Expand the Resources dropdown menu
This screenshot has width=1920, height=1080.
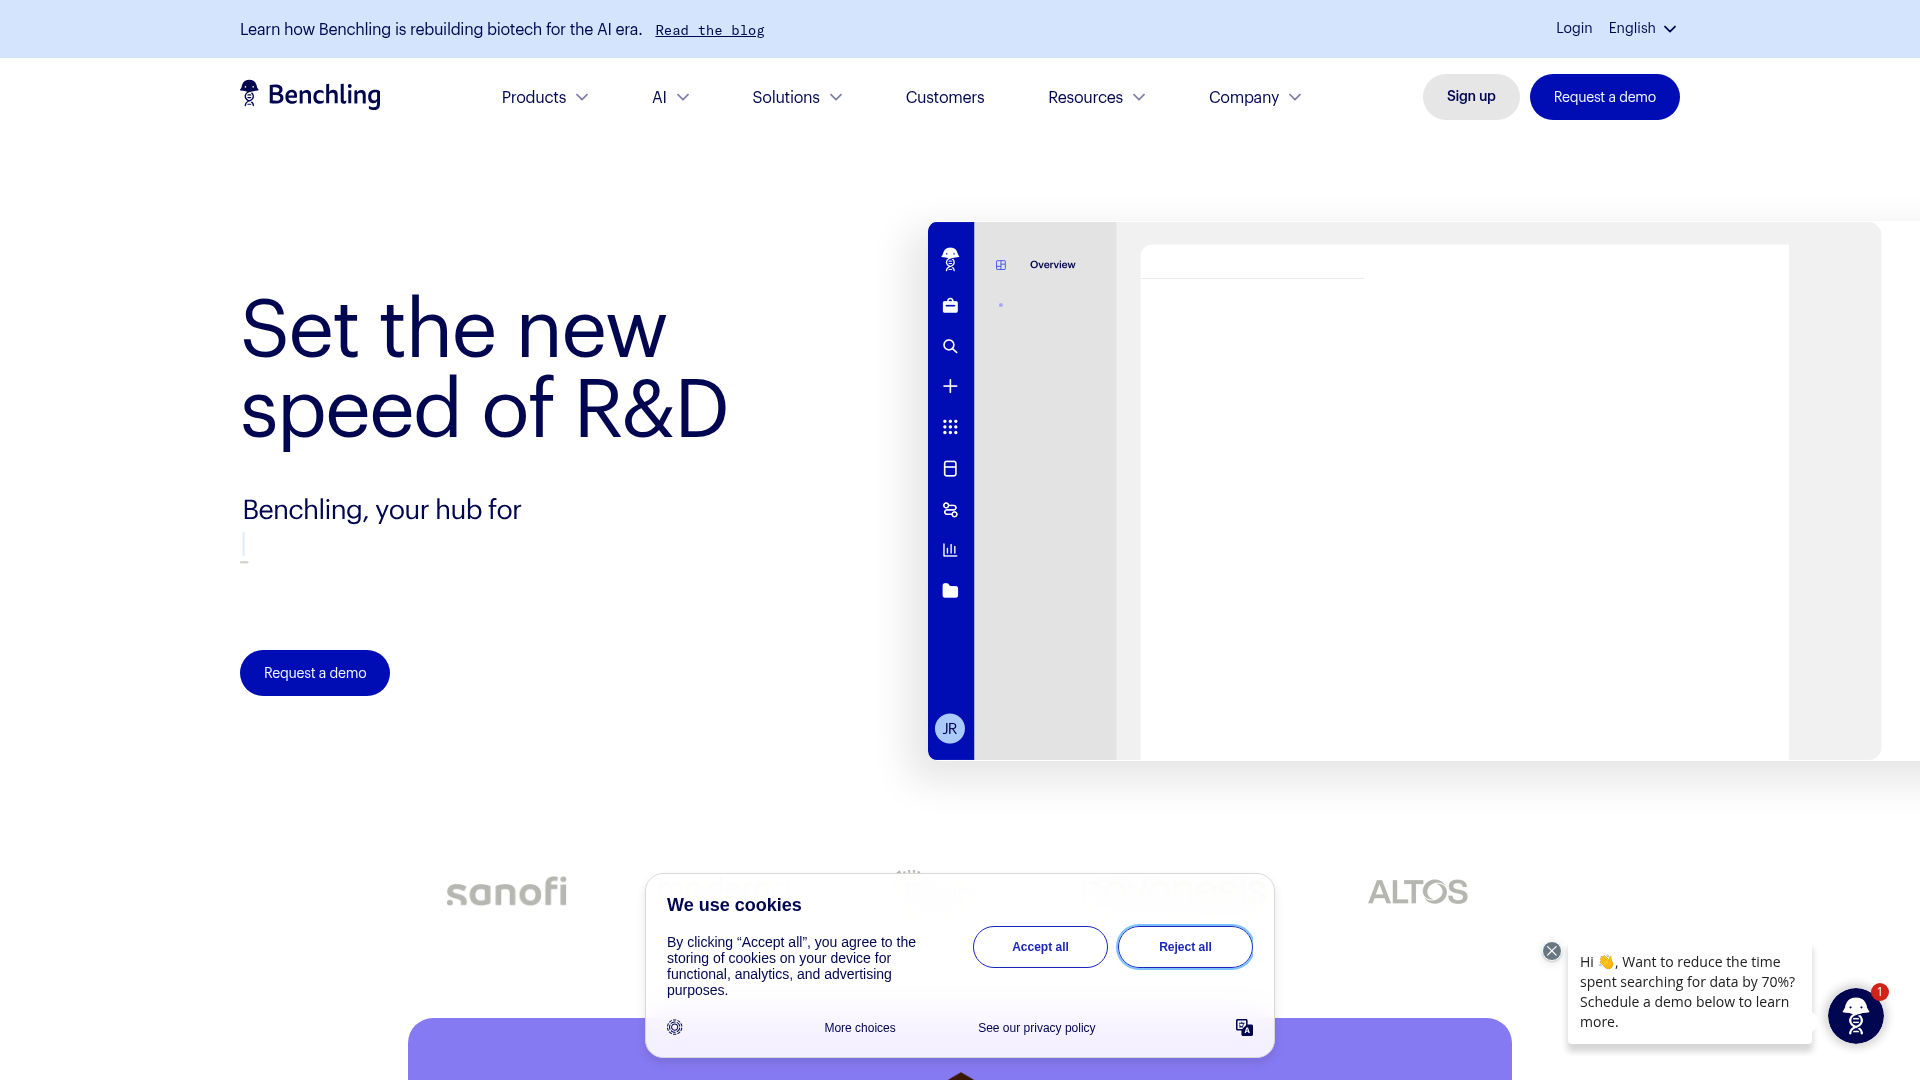pos(1096,97)
